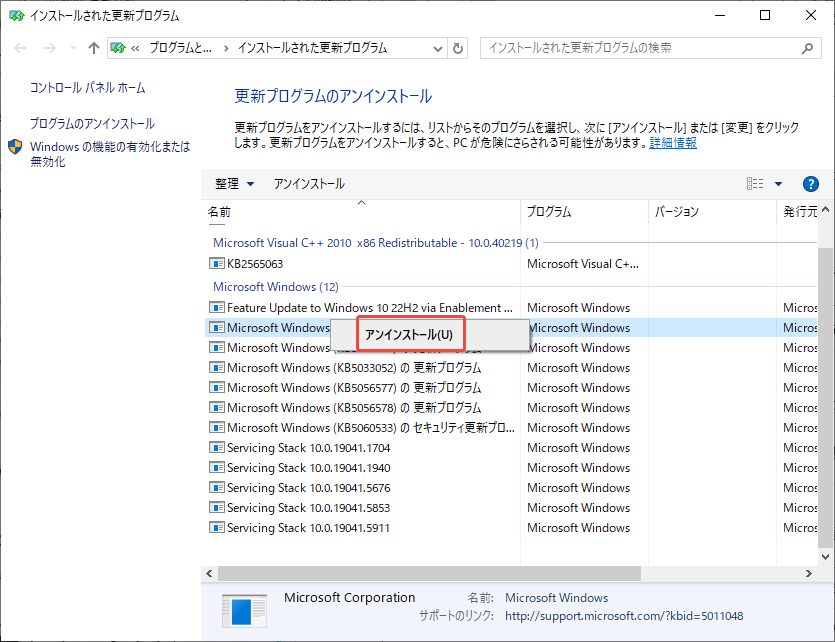835x642 pixels.
Task: Click the change view icon
Action: point(755,184)
